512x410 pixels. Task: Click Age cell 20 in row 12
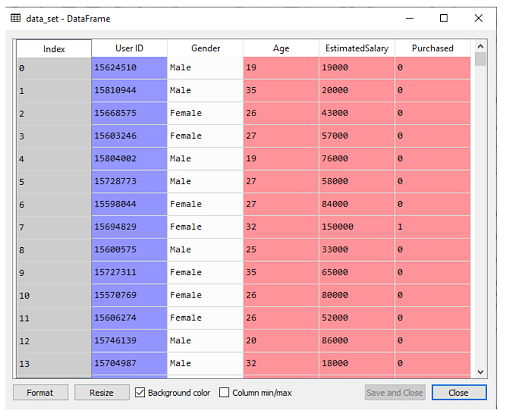(281, 341)
